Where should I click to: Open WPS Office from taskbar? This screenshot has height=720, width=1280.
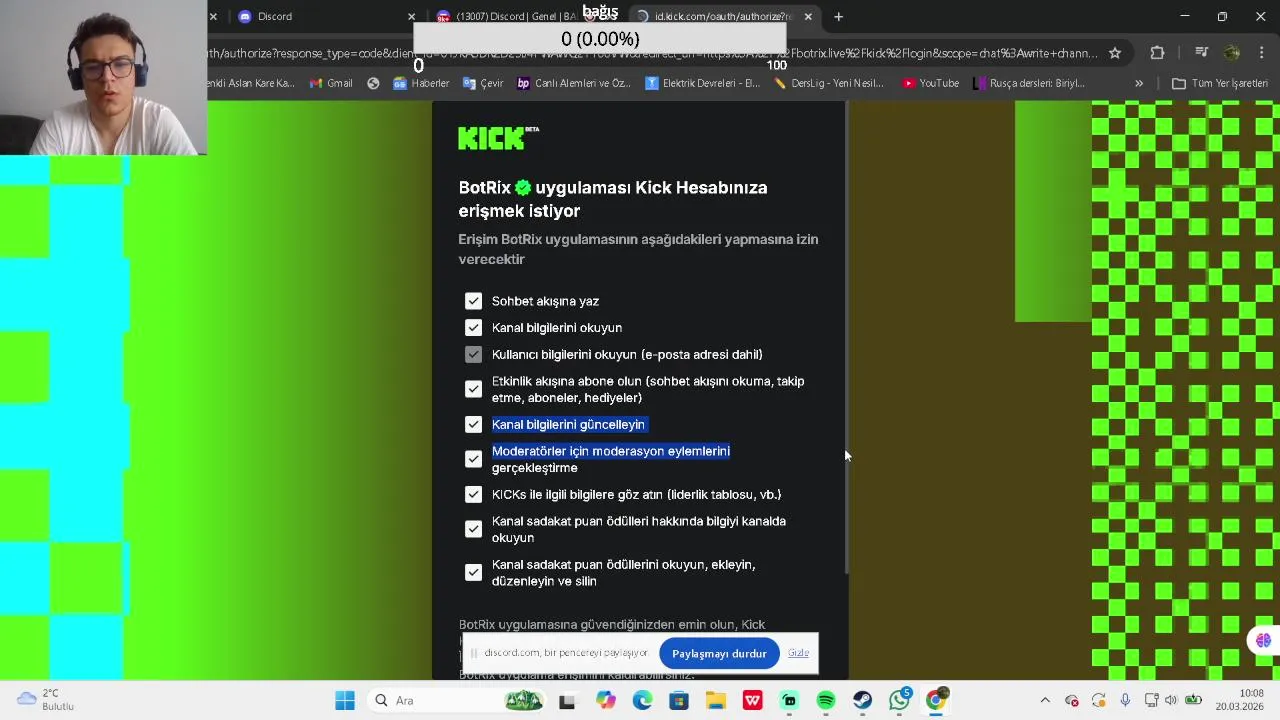pos(752,700)
